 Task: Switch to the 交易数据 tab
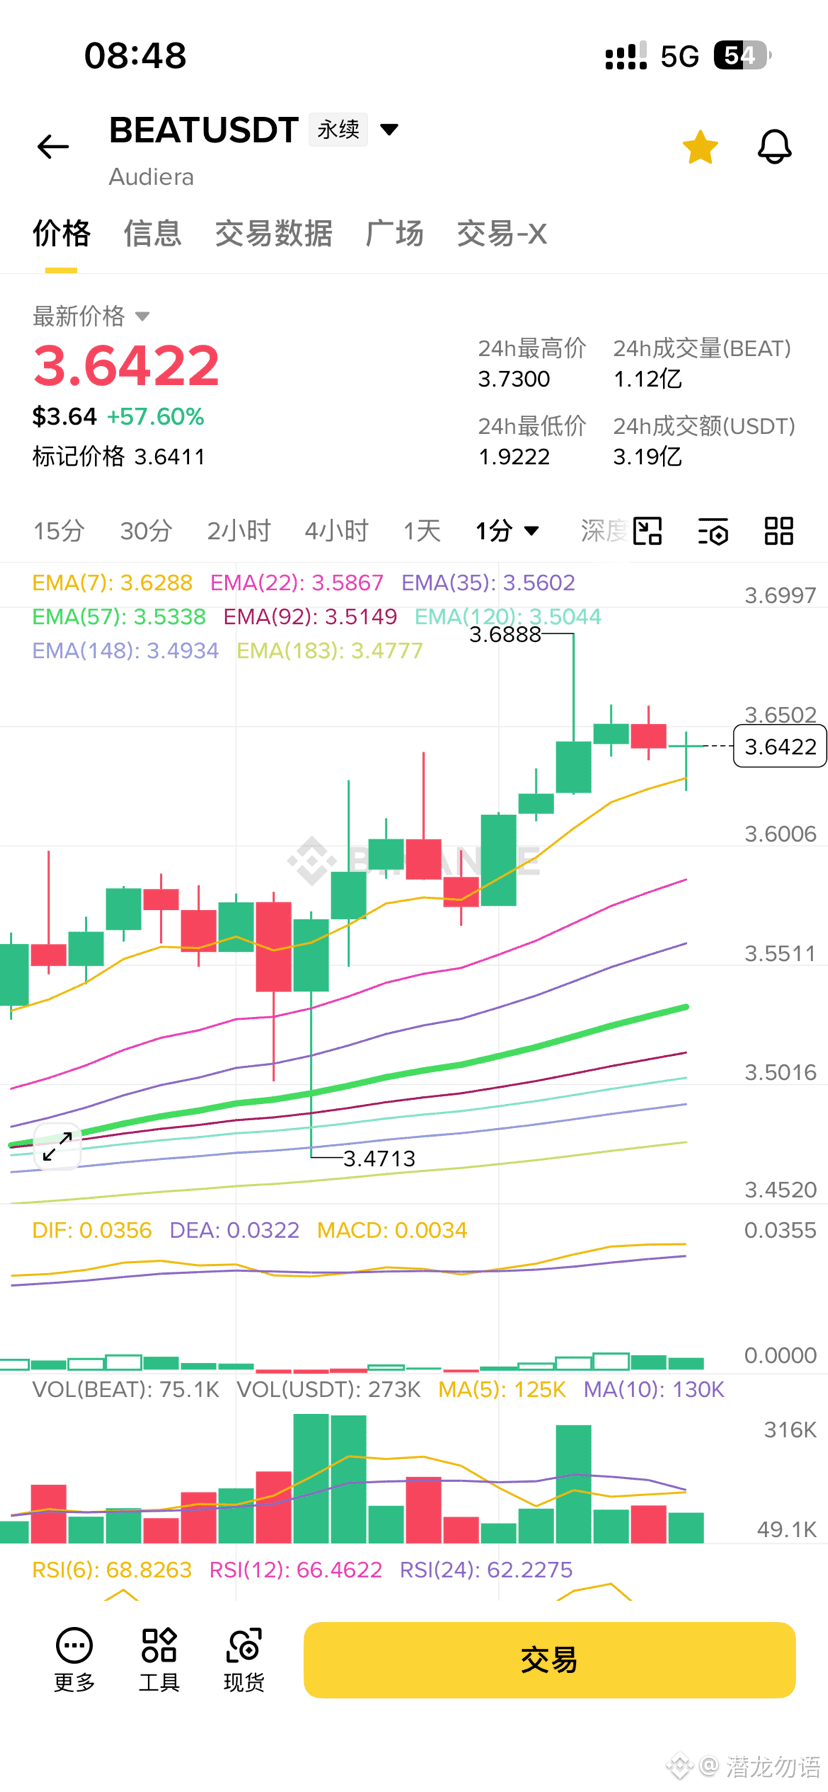(273, 233)
